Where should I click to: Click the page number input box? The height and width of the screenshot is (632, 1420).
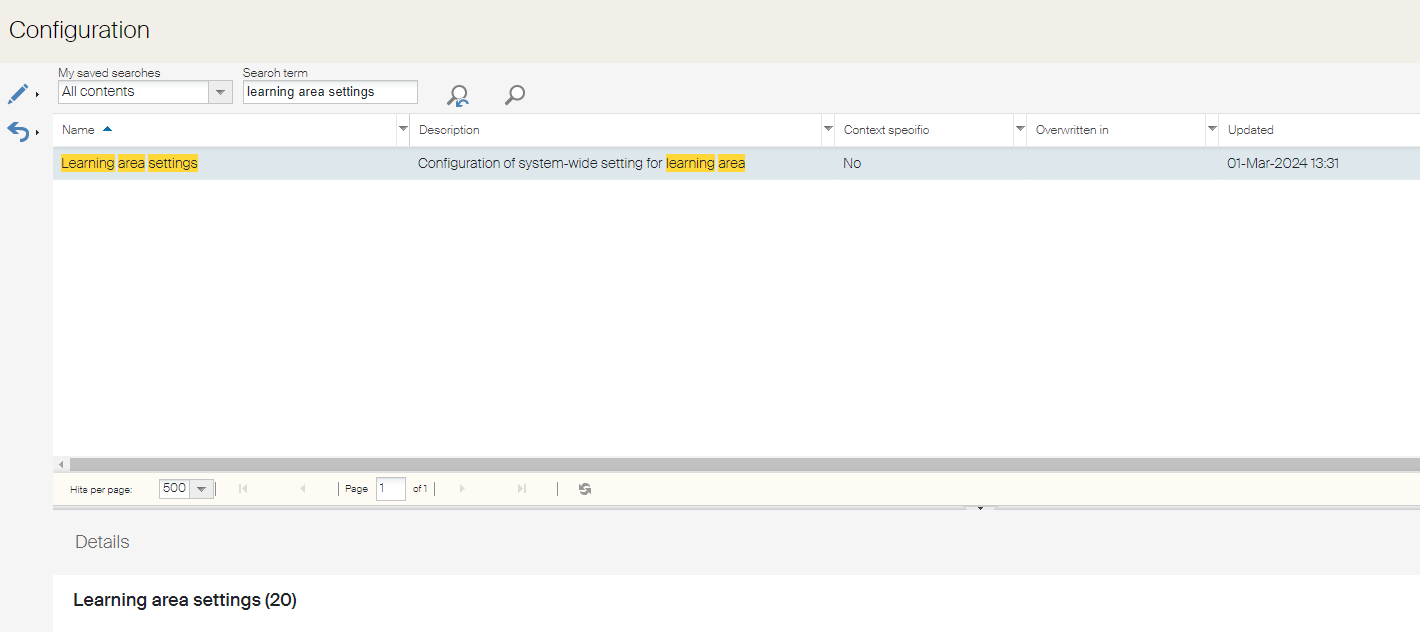[390, 489]
